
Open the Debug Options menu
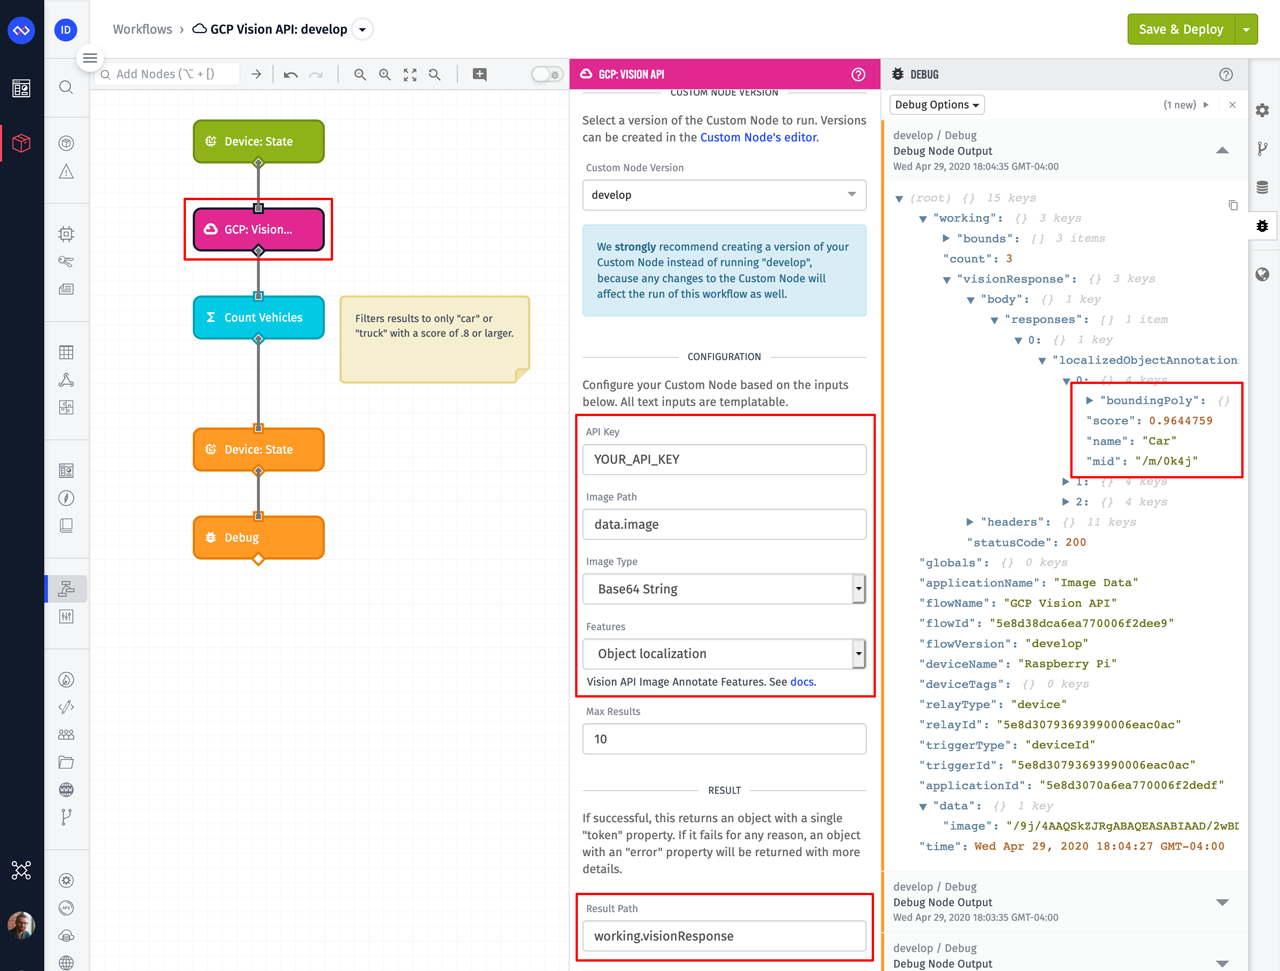click(x=936, y=105)
